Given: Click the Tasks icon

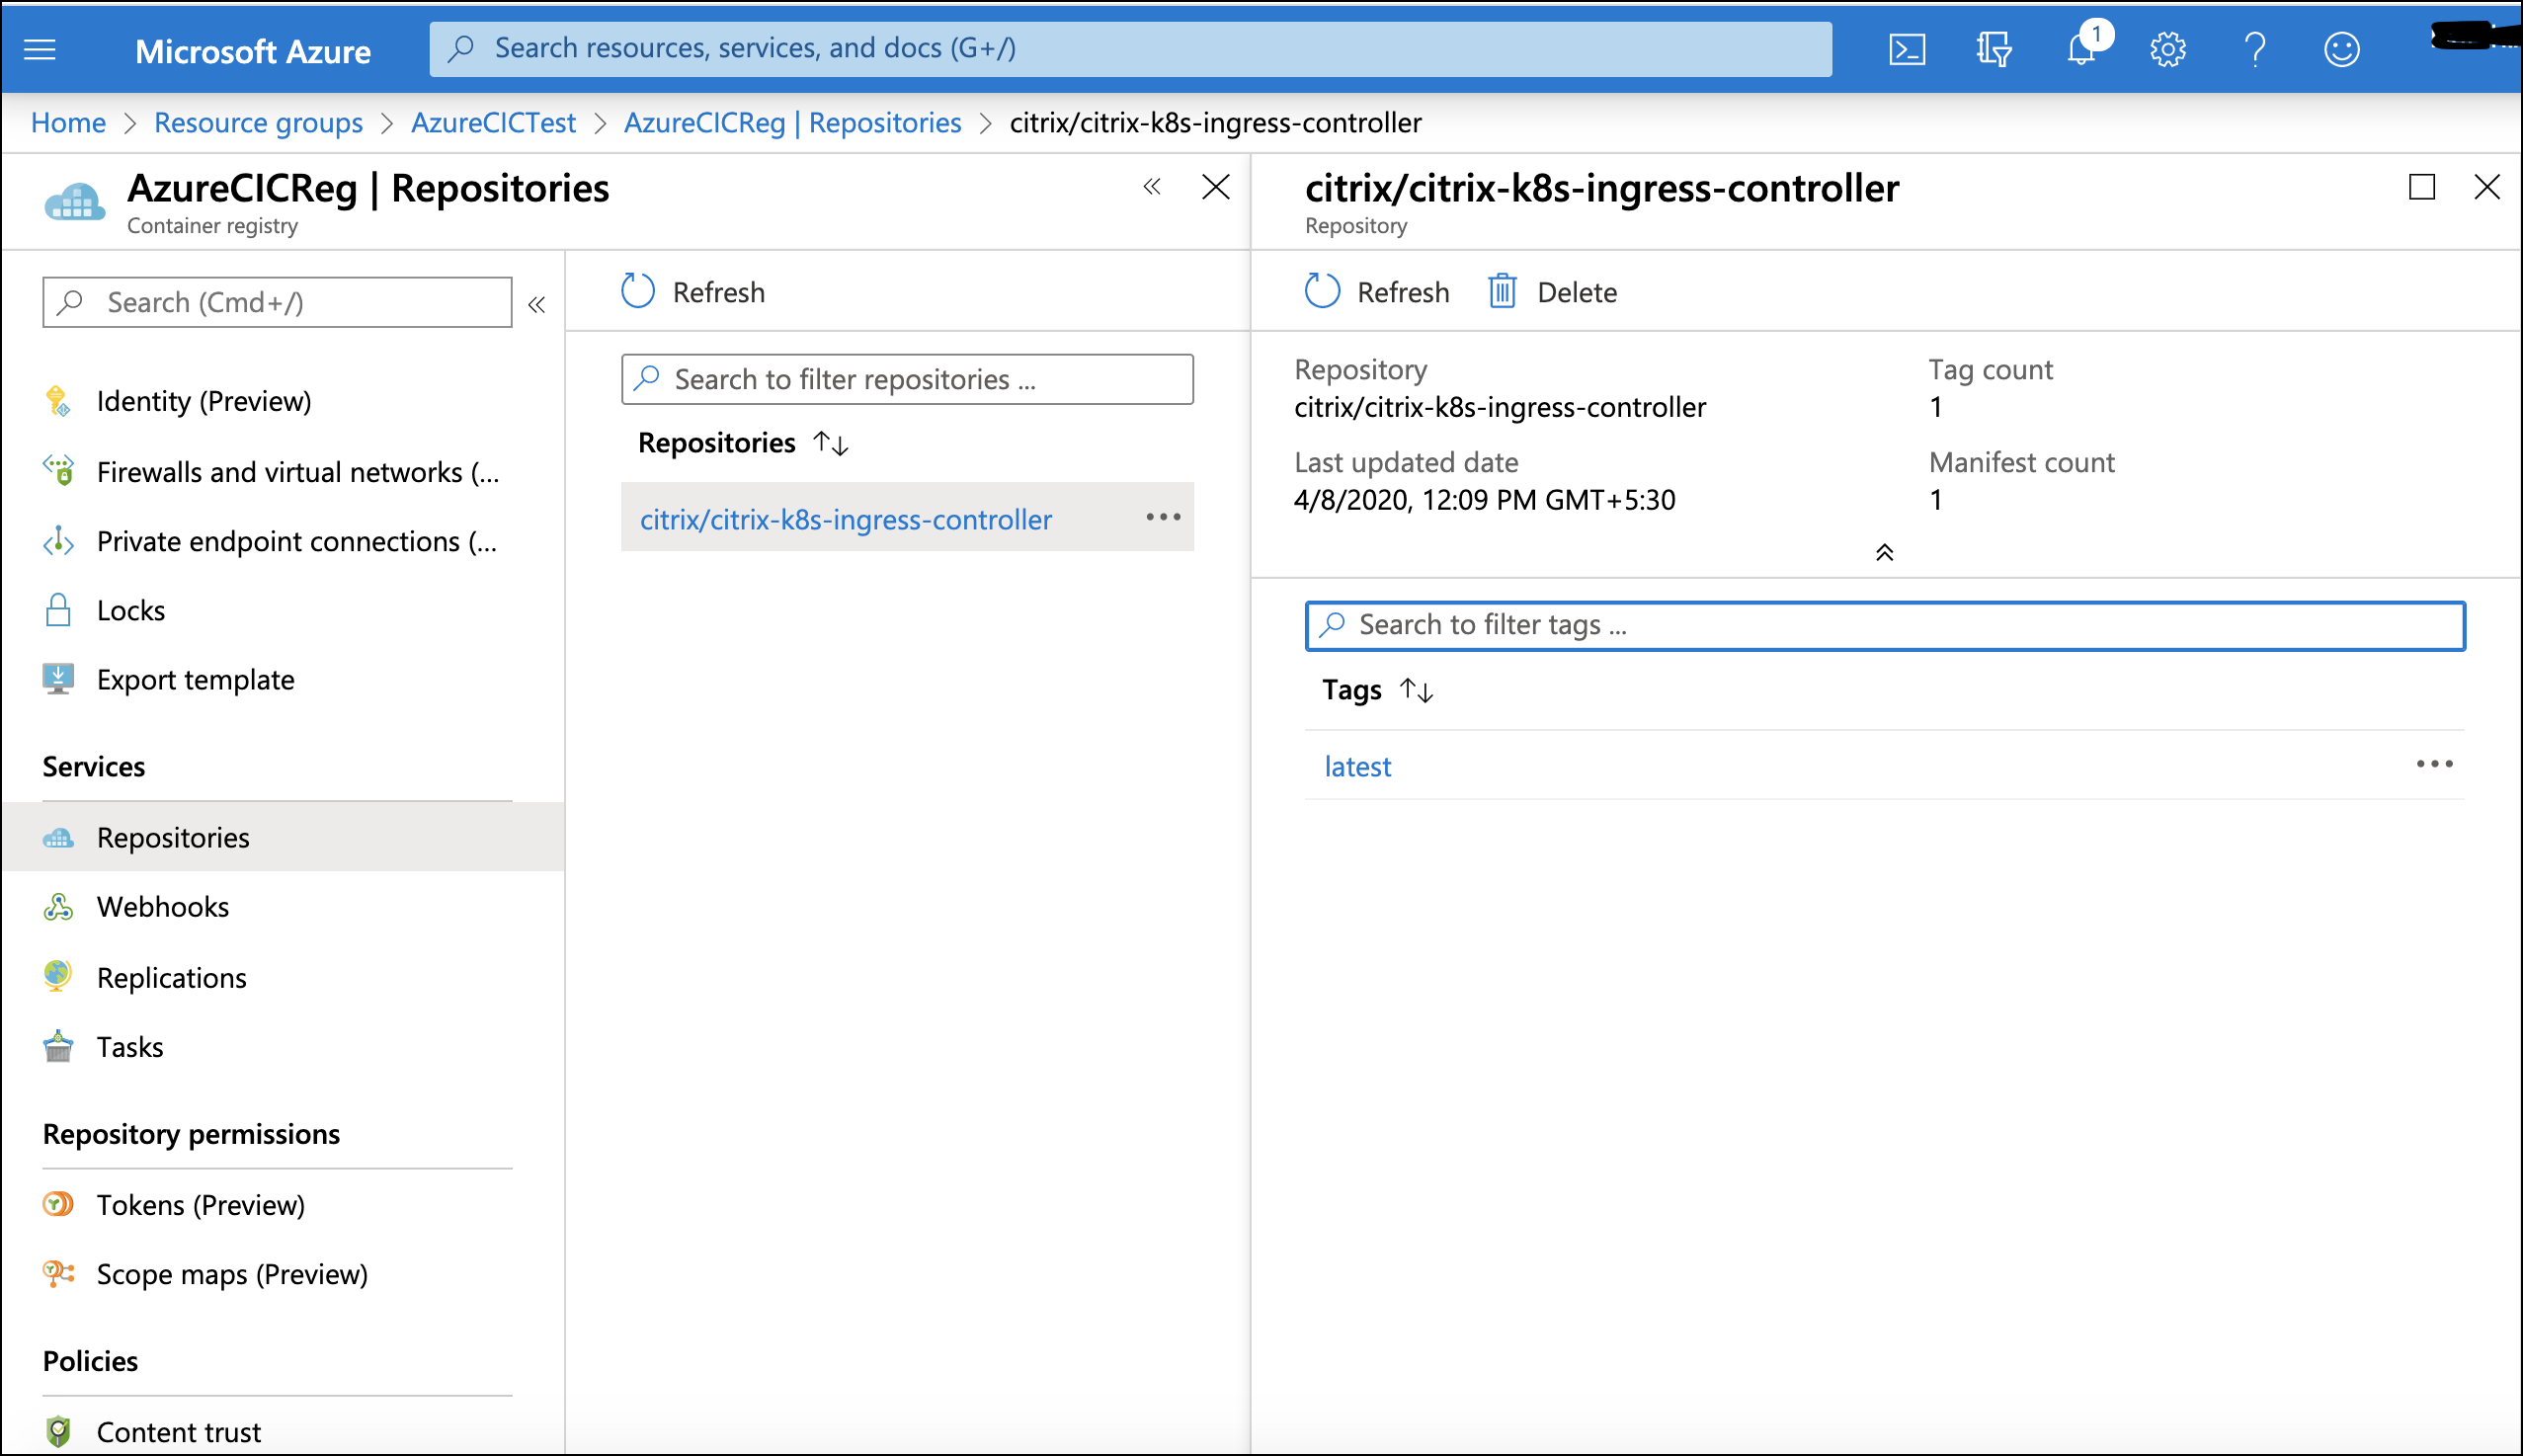Looking at the screenshot, I should click(58, 1046).
